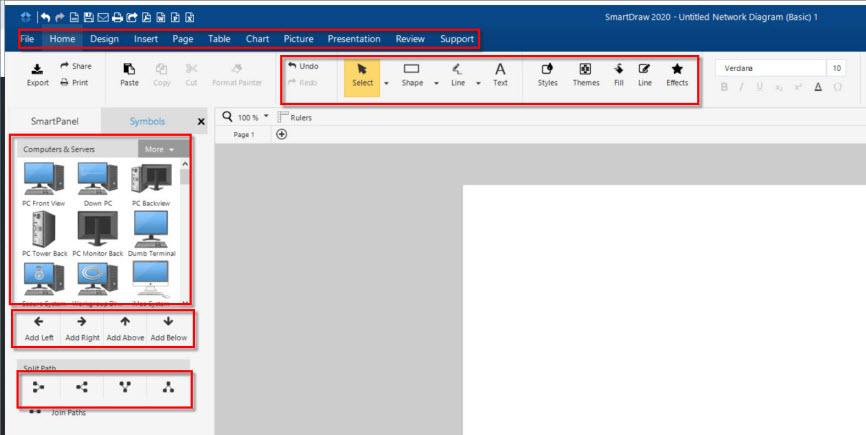866x435 pixels.
Task: Open the dropdown arrow beside Select
Action: point(386,83)
